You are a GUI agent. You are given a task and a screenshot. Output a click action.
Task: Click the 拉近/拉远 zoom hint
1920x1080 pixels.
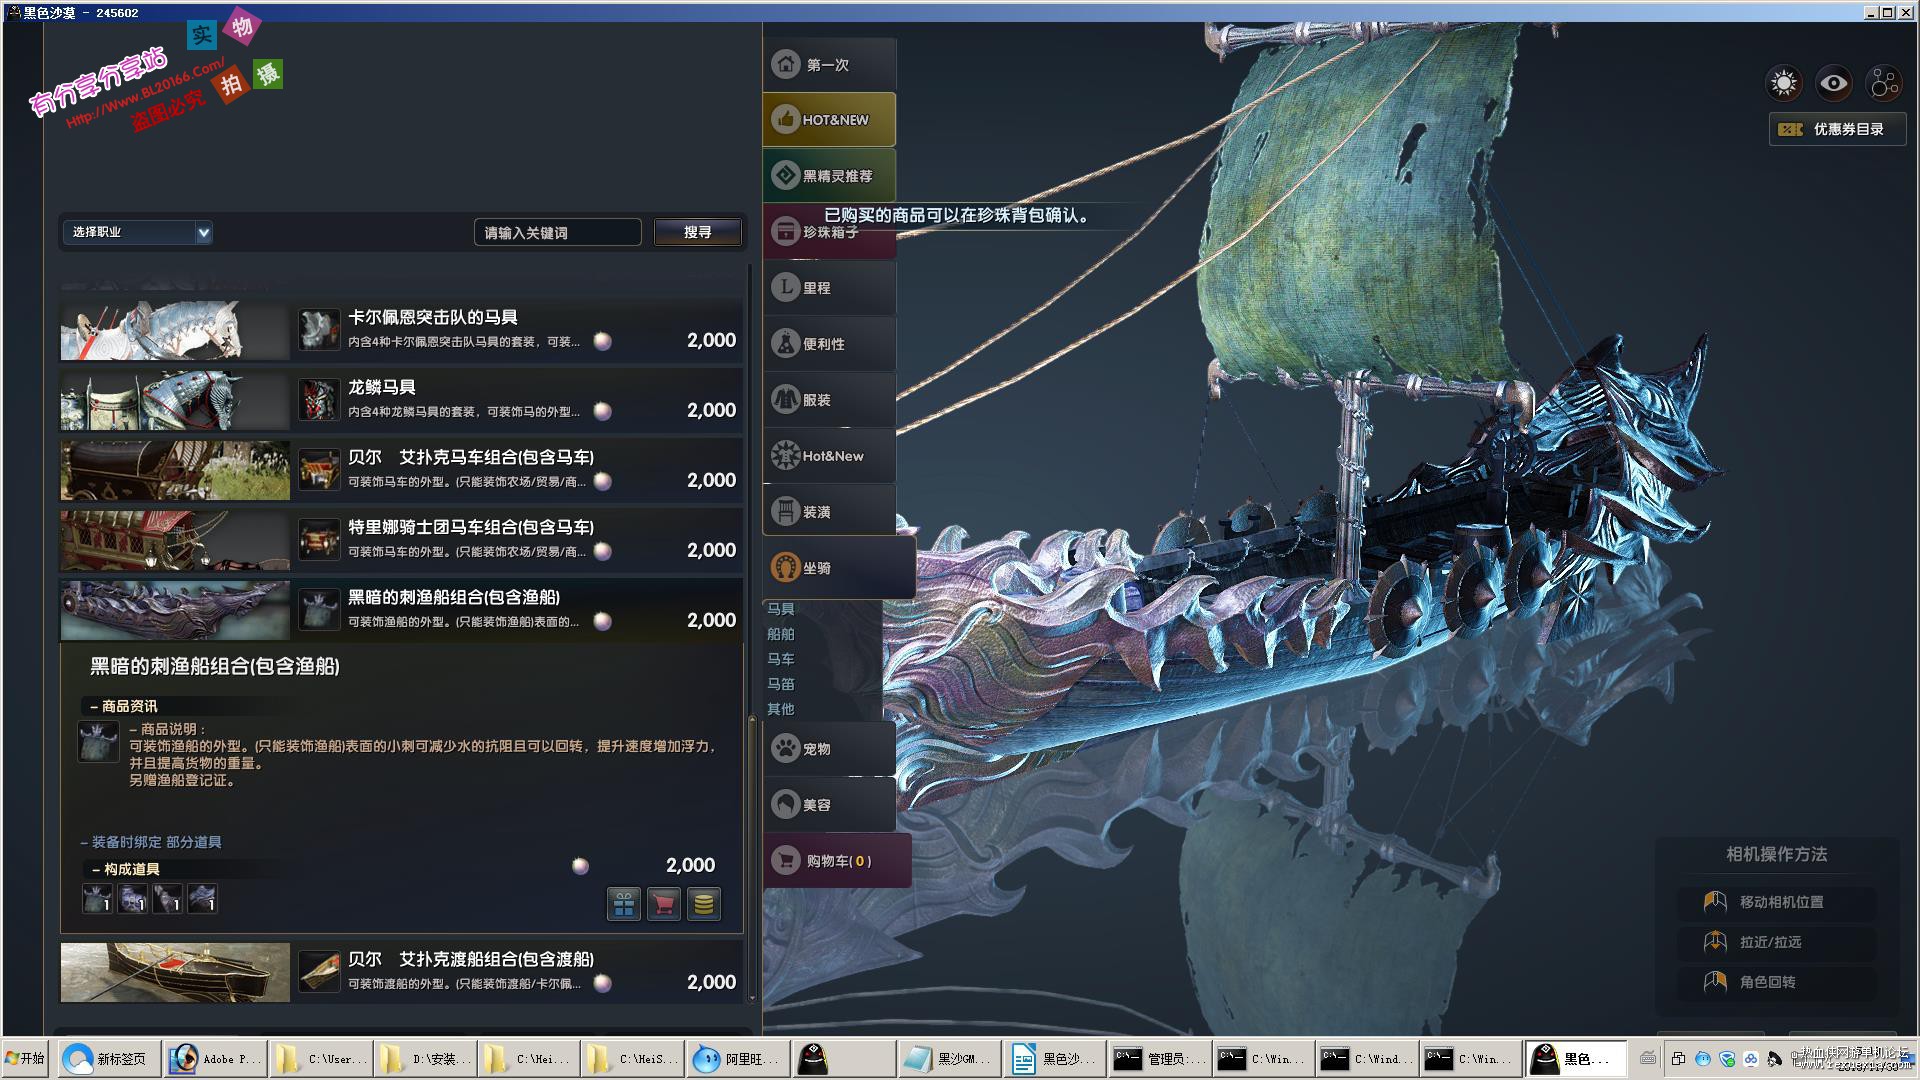click(1776, 942)
